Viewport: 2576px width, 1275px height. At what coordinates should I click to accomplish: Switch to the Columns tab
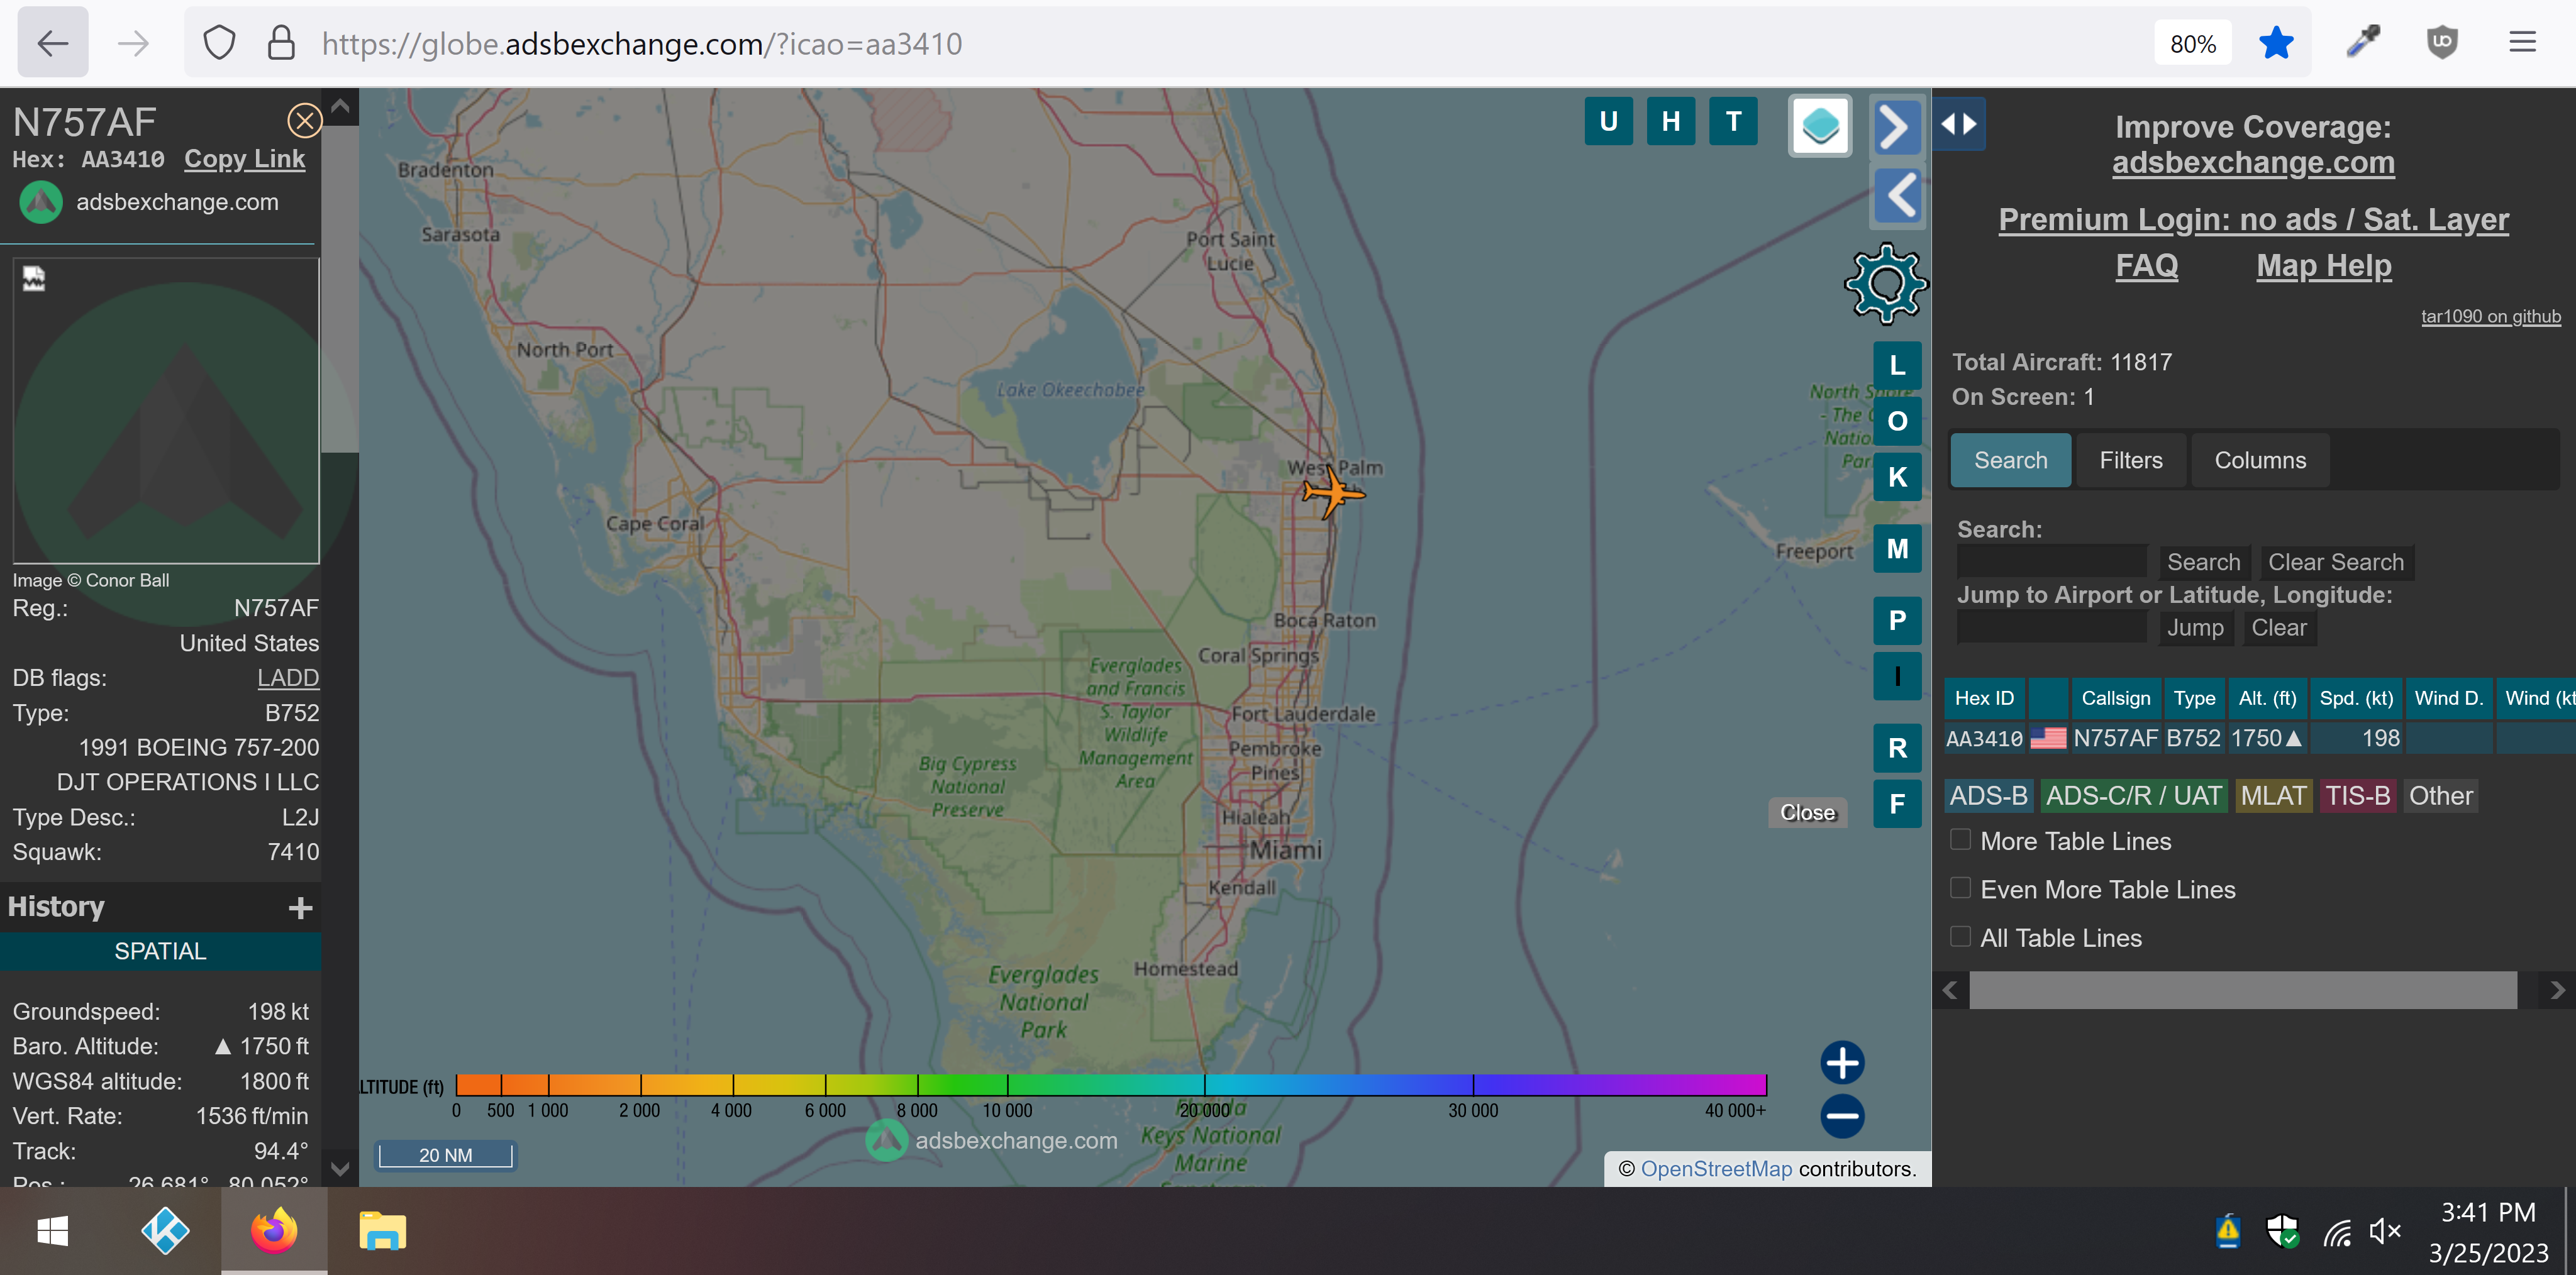tap(2260, 460)
